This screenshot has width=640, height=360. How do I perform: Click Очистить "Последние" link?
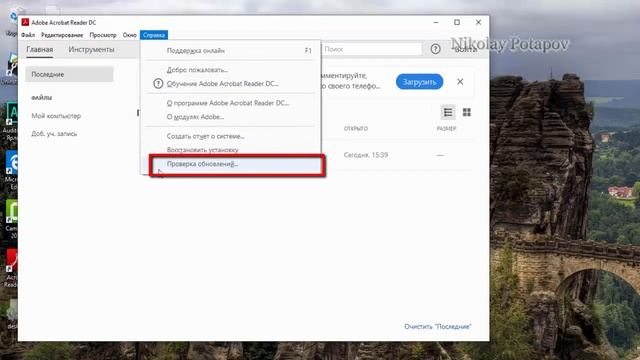(438, 327)
